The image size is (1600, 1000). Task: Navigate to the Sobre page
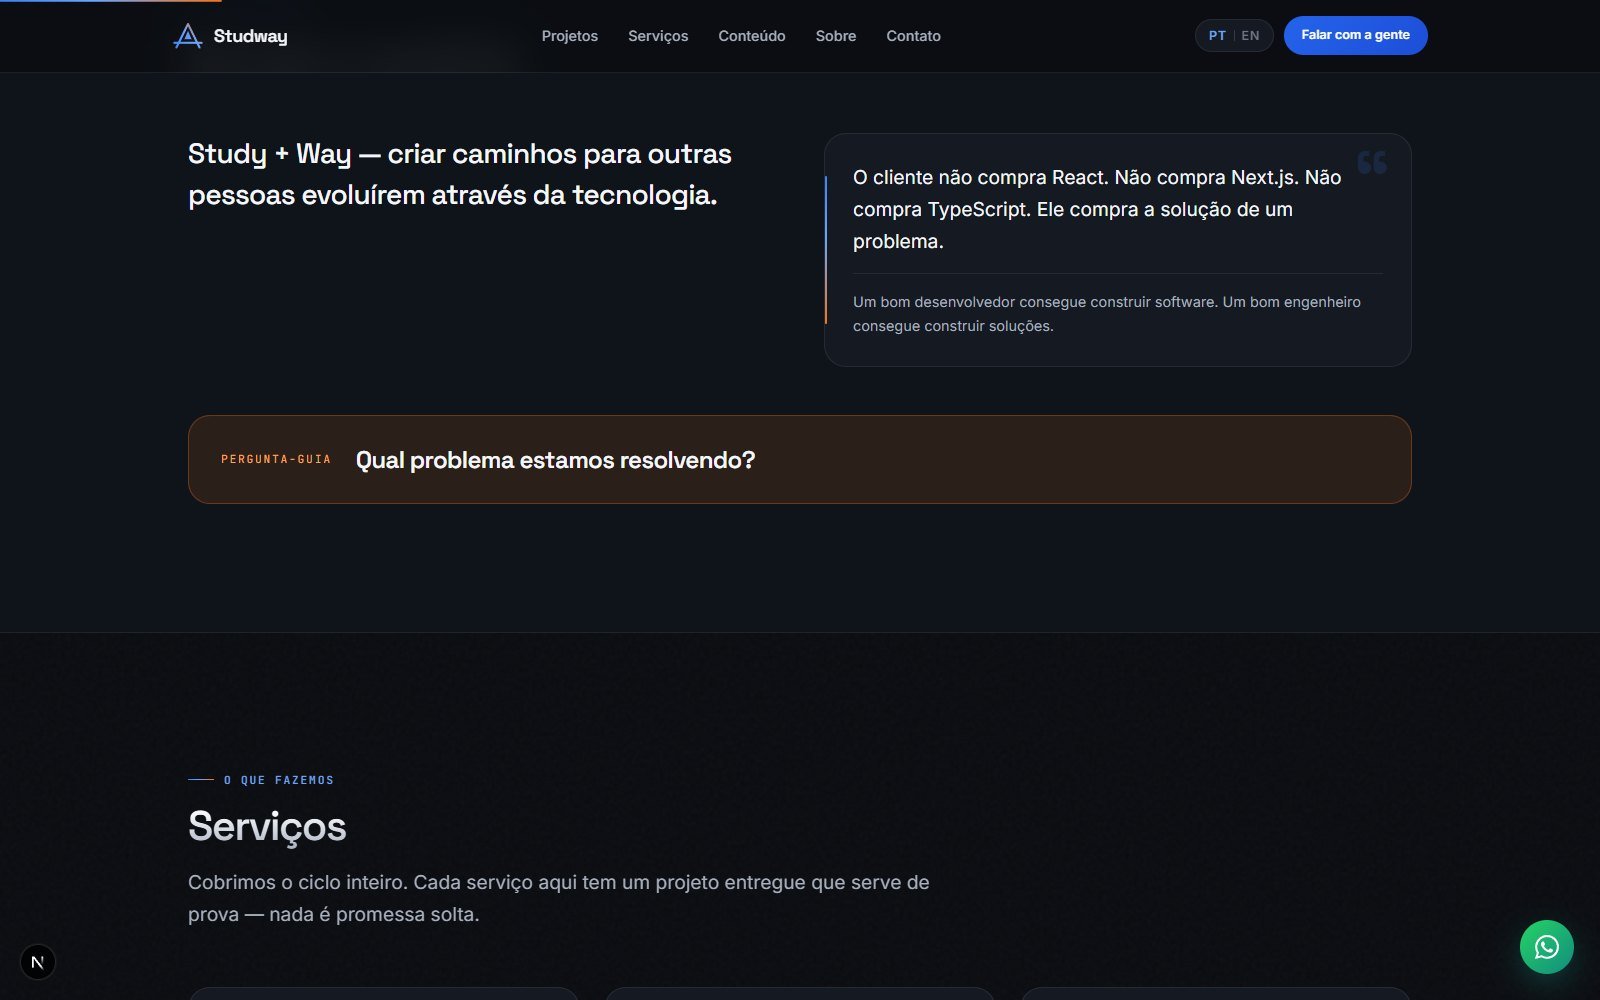pyautogui.click(x=836, y=36)
